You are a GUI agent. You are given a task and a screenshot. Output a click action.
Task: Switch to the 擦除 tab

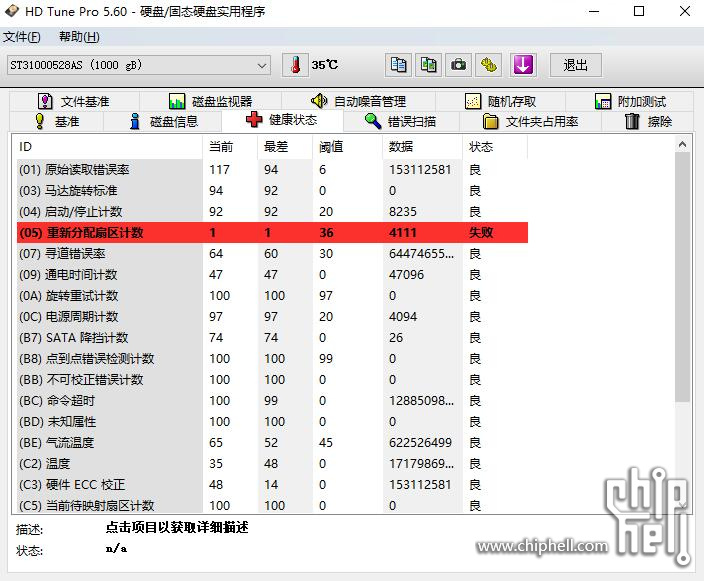point(647,121)
